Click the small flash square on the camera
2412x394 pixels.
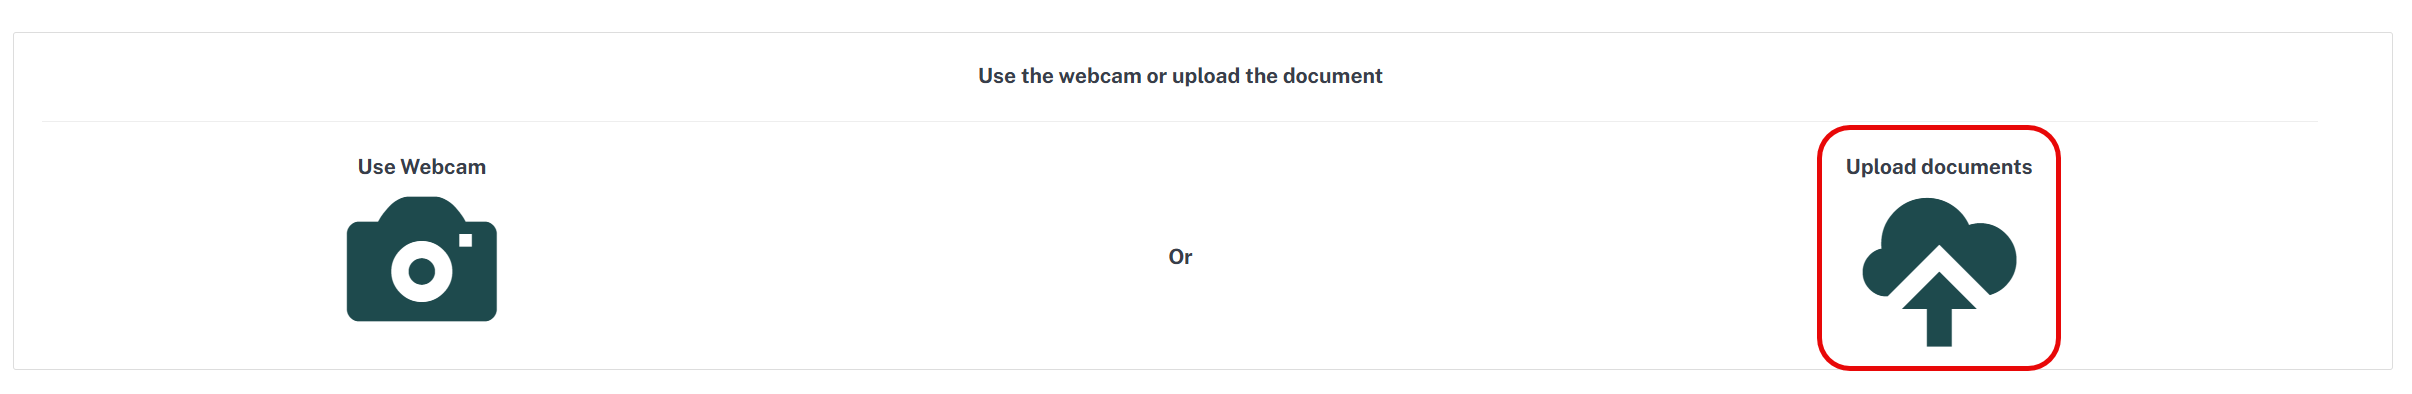tap(465, 240)
